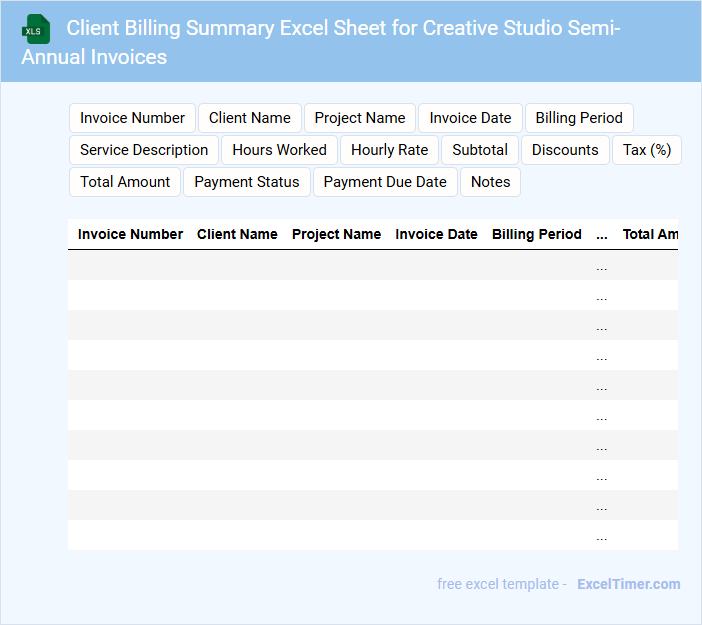
Task: Select the Invoice Number tag
Action: (x=132, y=118)
